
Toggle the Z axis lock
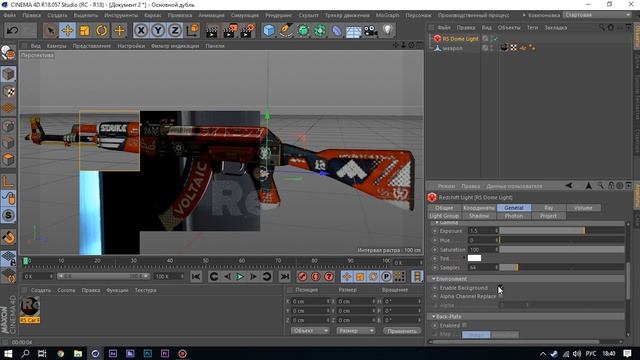175,31
